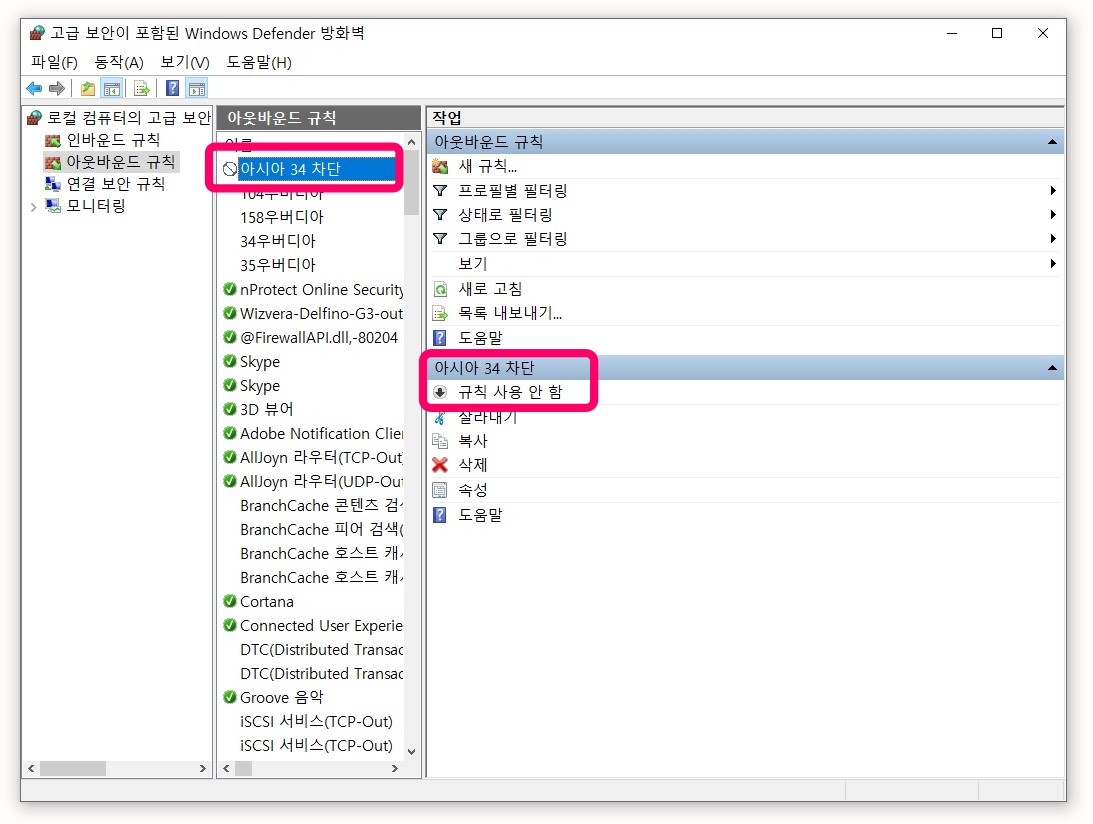The height and width of the screenshot is (824, 1093).
Task: Open the 도움말(H) menu
Action: tap(259, 63)
